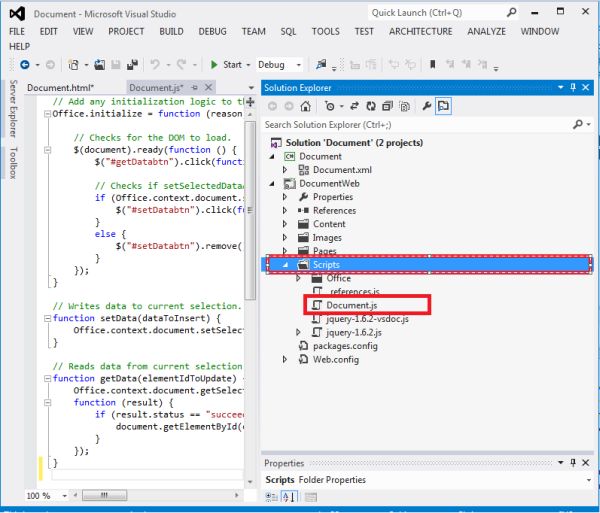600x513 pixels.
Task: Click the Alphabetical sort icon in Properties
Action: point(287,498)
